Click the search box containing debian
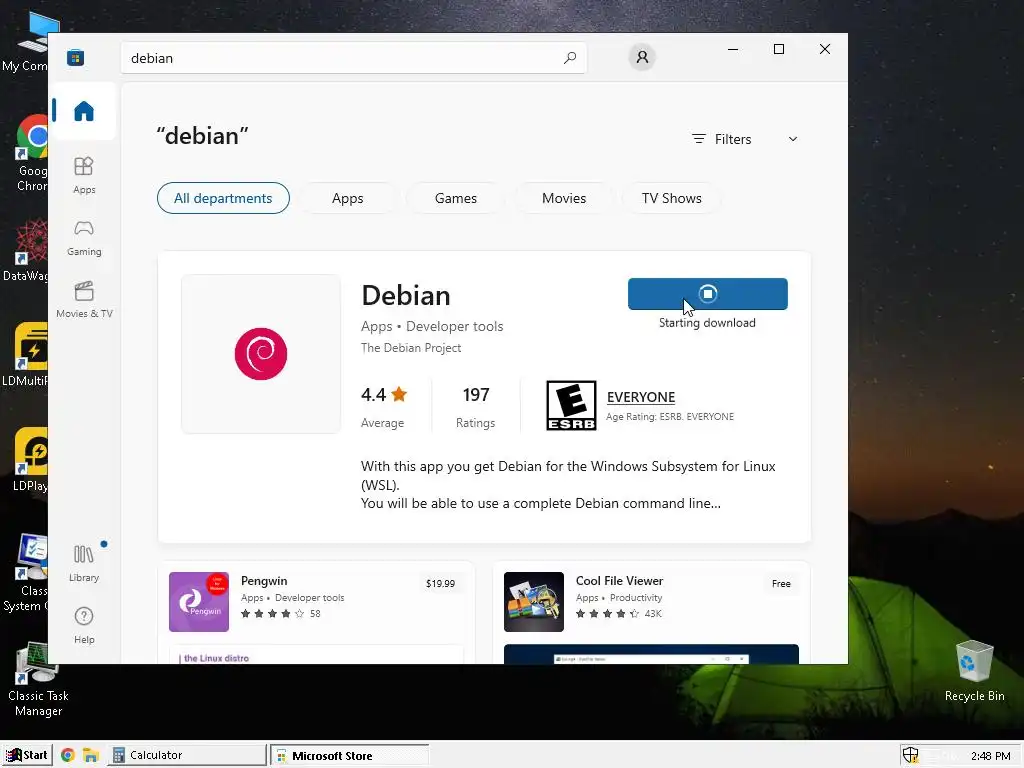This screenshot has width=1024, height=768. (x=353, y=57)
